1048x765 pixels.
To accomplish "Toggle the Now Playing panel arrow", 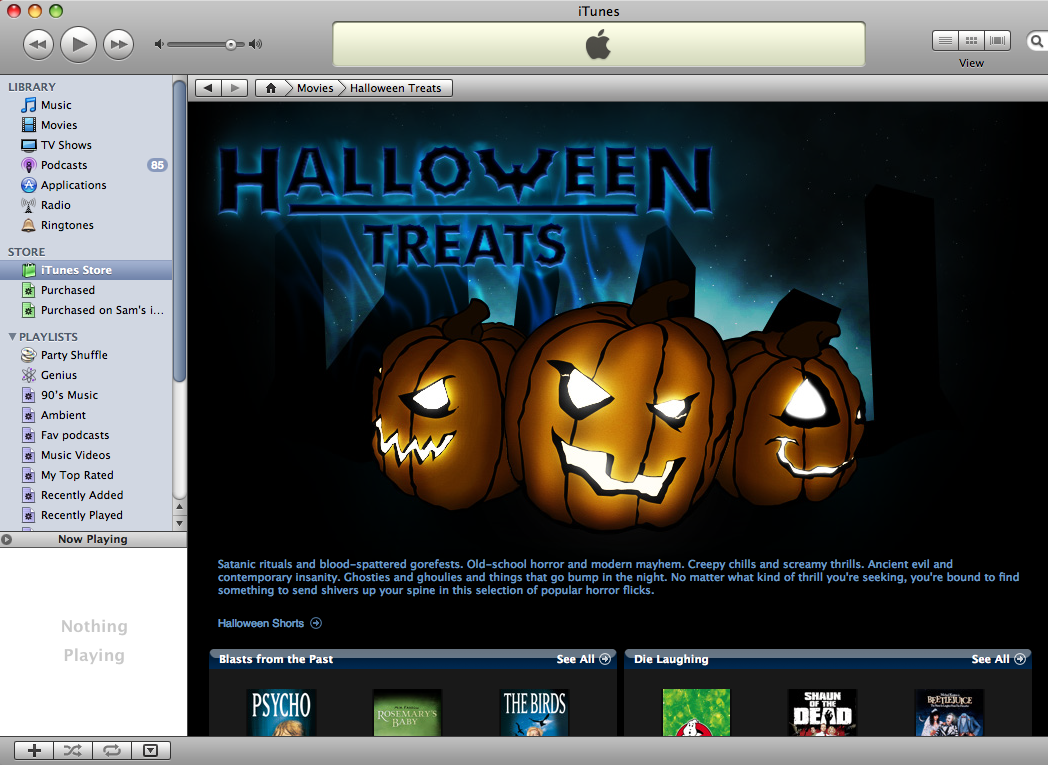I will point(7,539).
